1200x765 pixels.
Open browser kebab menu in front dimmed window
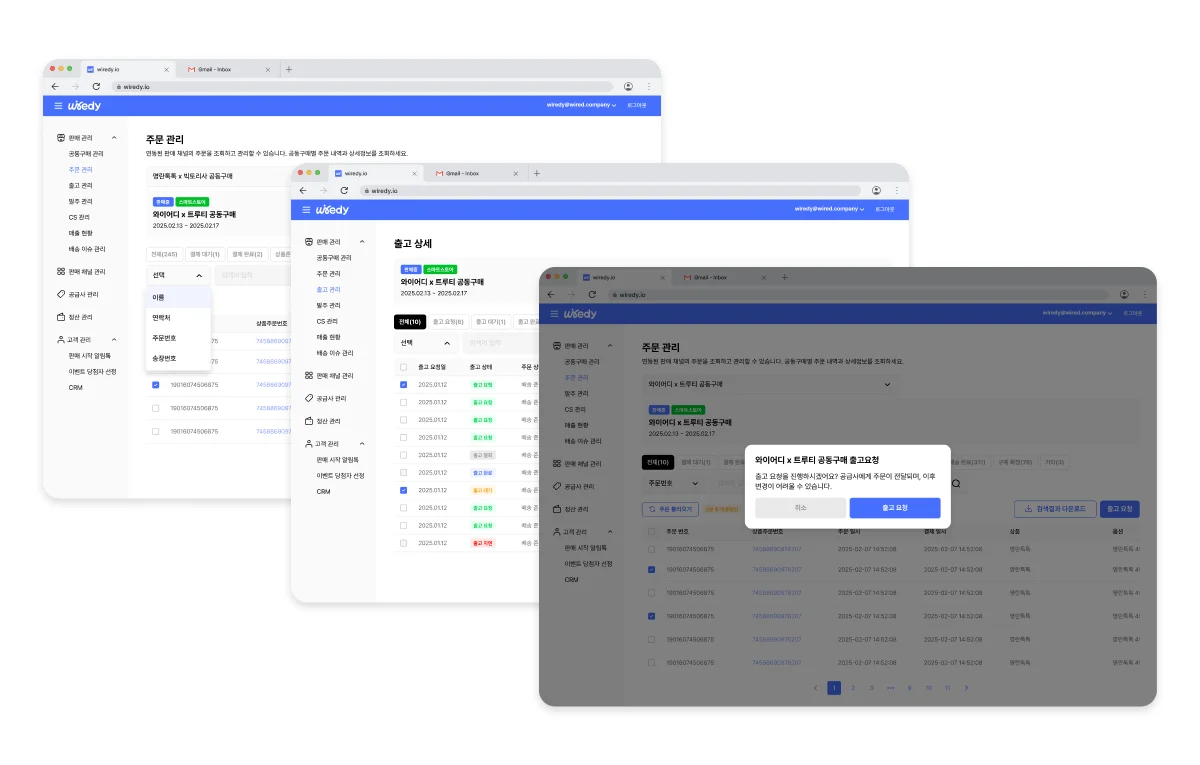tap(1144, 294)
